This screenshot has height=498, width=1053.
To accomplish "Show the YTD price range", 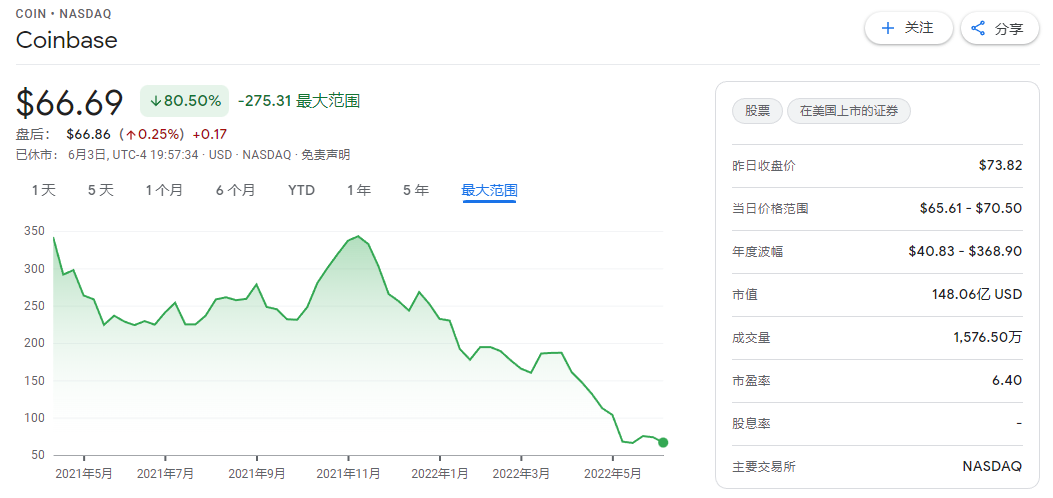I will (301, 190).
